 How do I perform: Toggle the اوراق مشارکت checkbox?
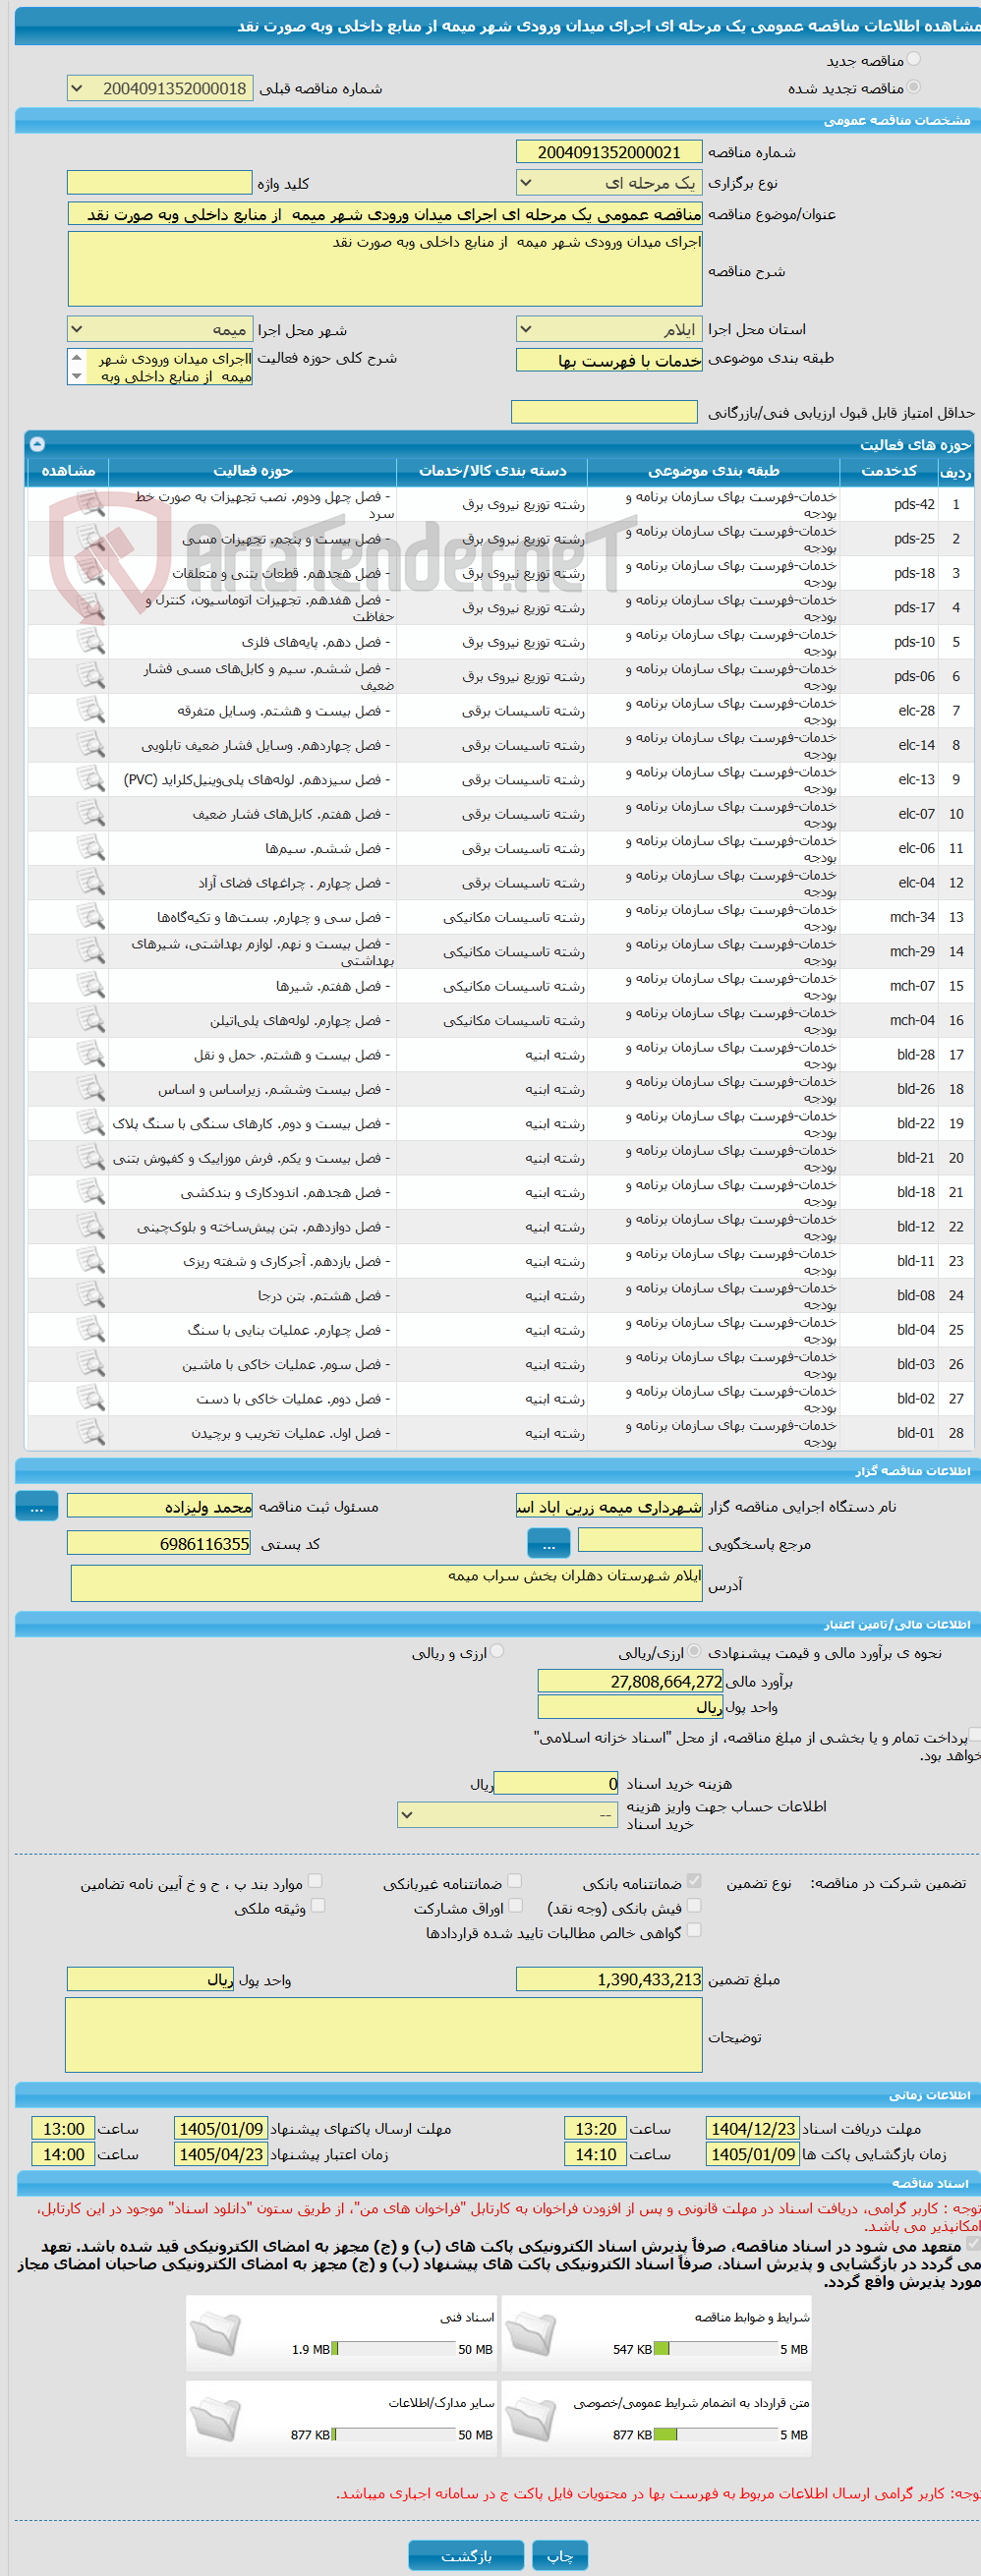[515, 1906]
